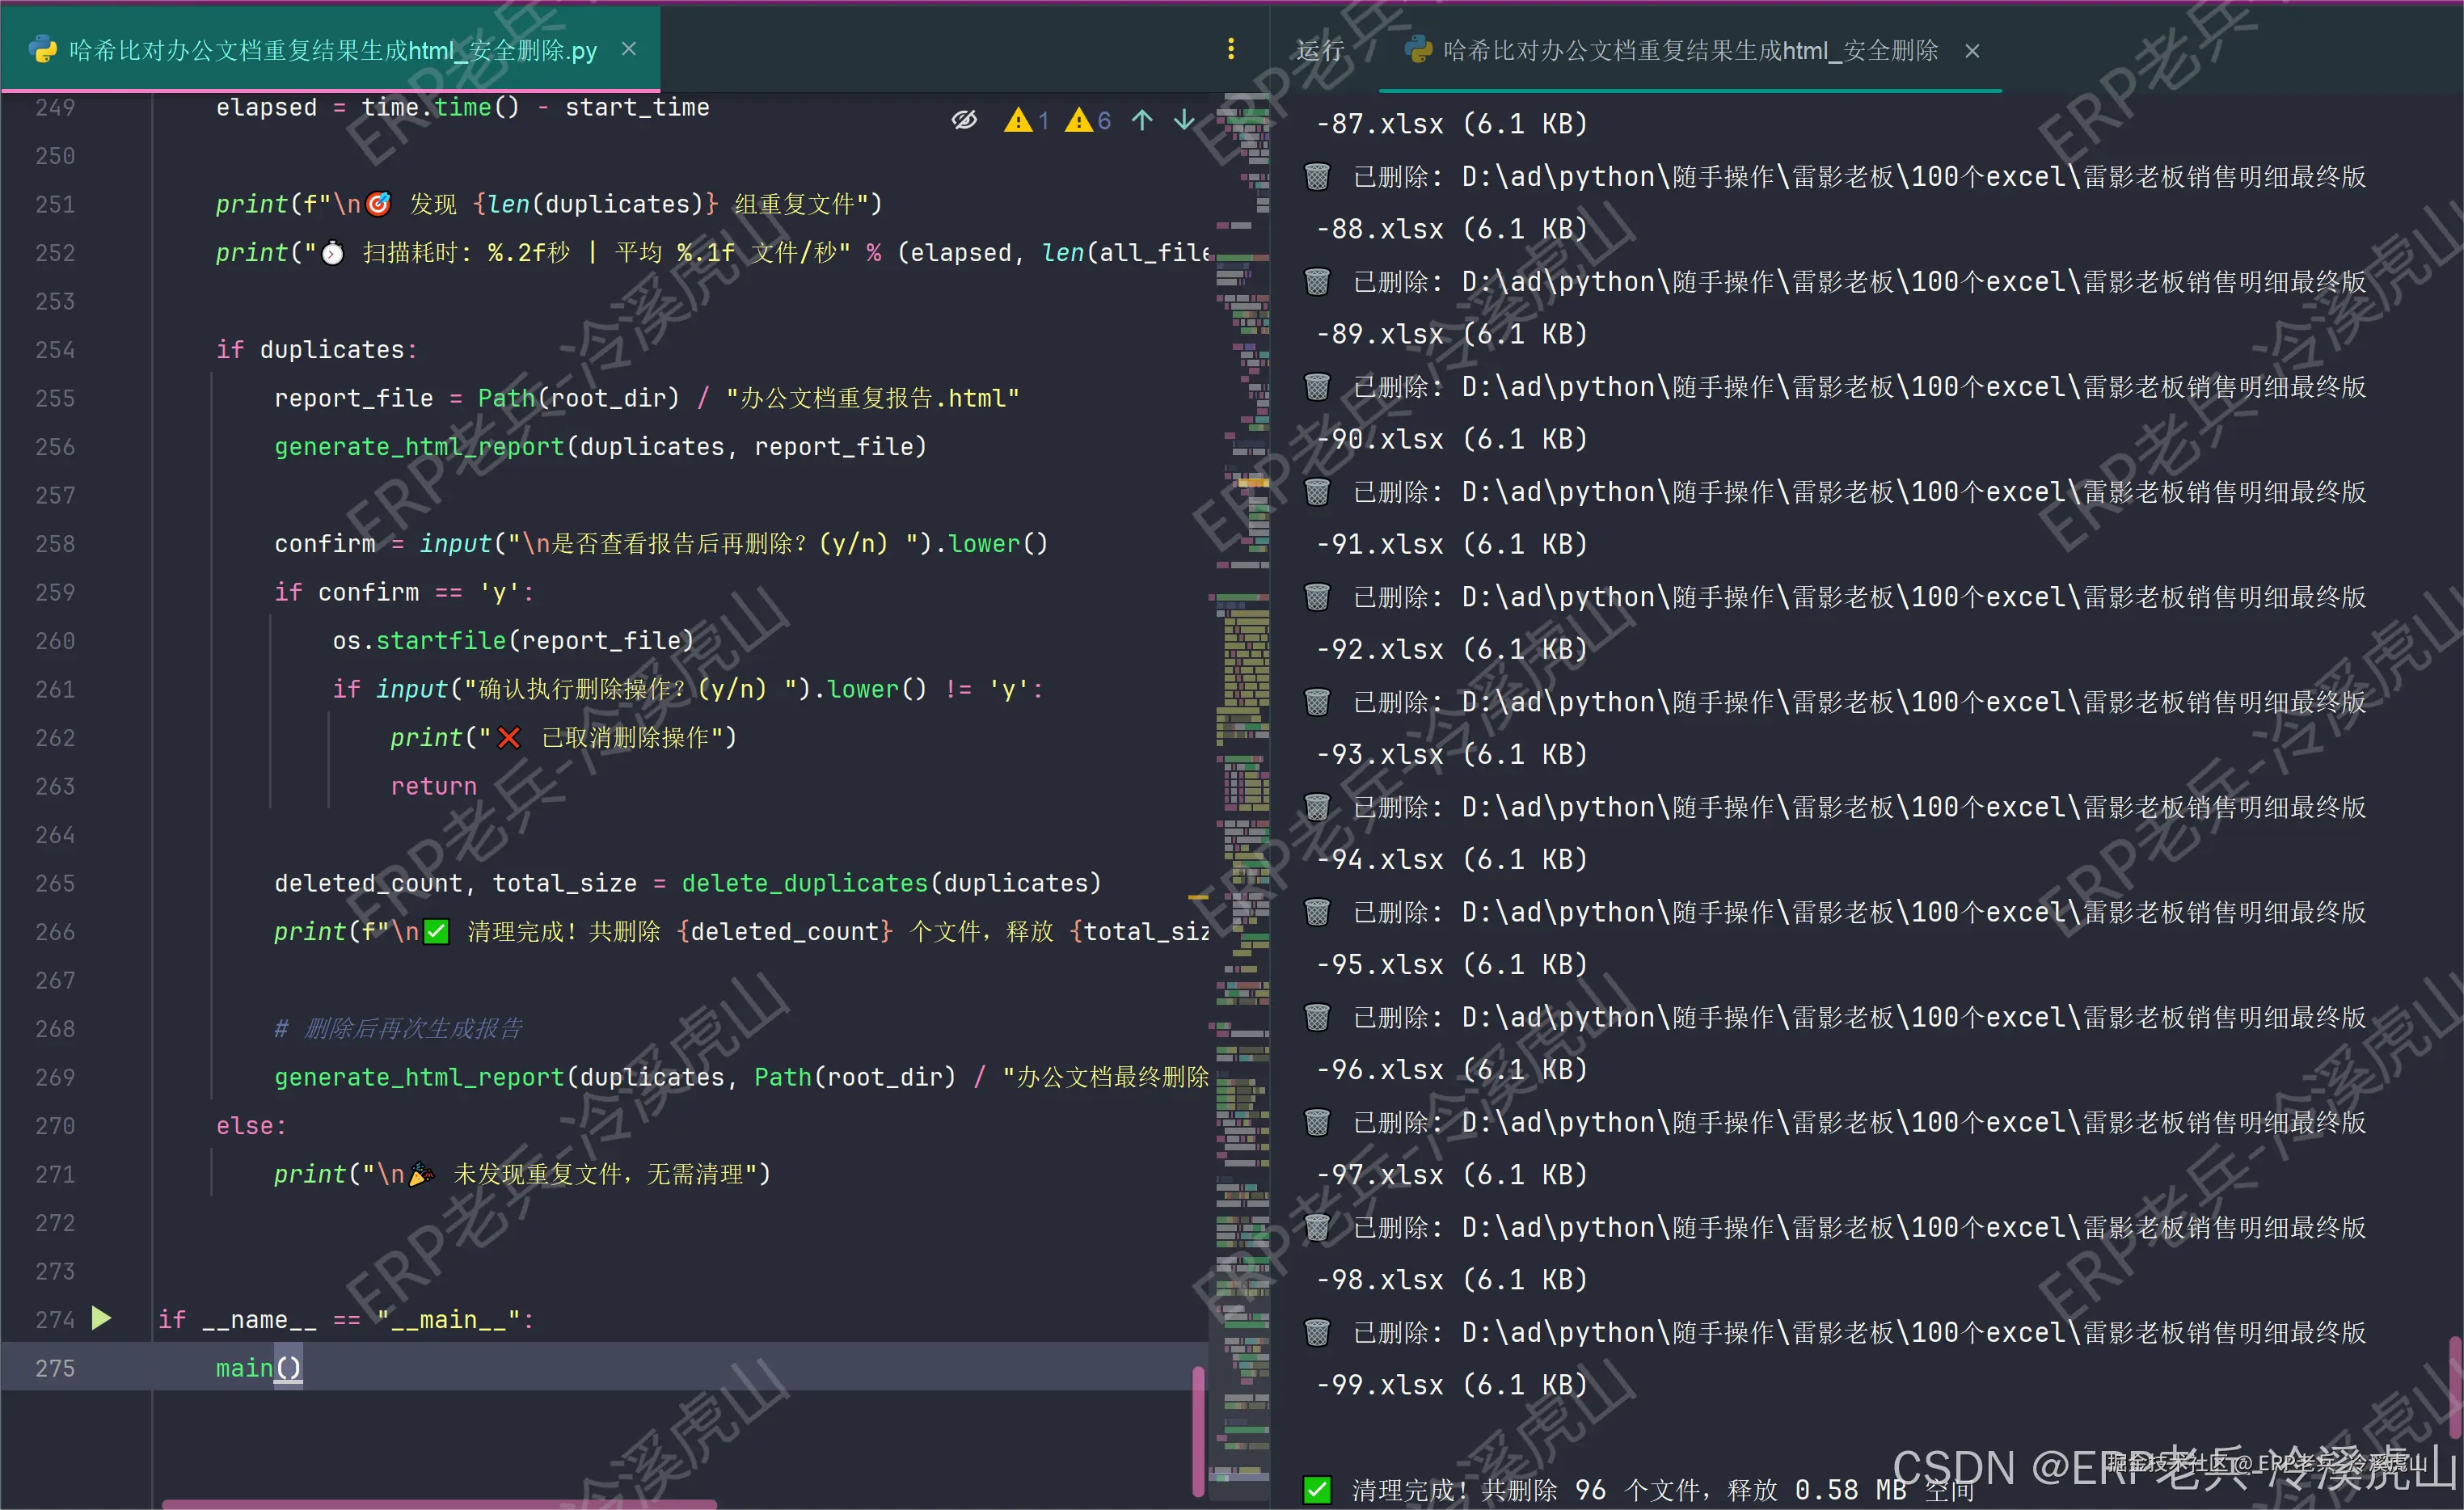Select the run tab 哈希比对办公文档重复结果生成html_安全删除
Screen dimensions: 2464x1510
tap(1690, 51)
